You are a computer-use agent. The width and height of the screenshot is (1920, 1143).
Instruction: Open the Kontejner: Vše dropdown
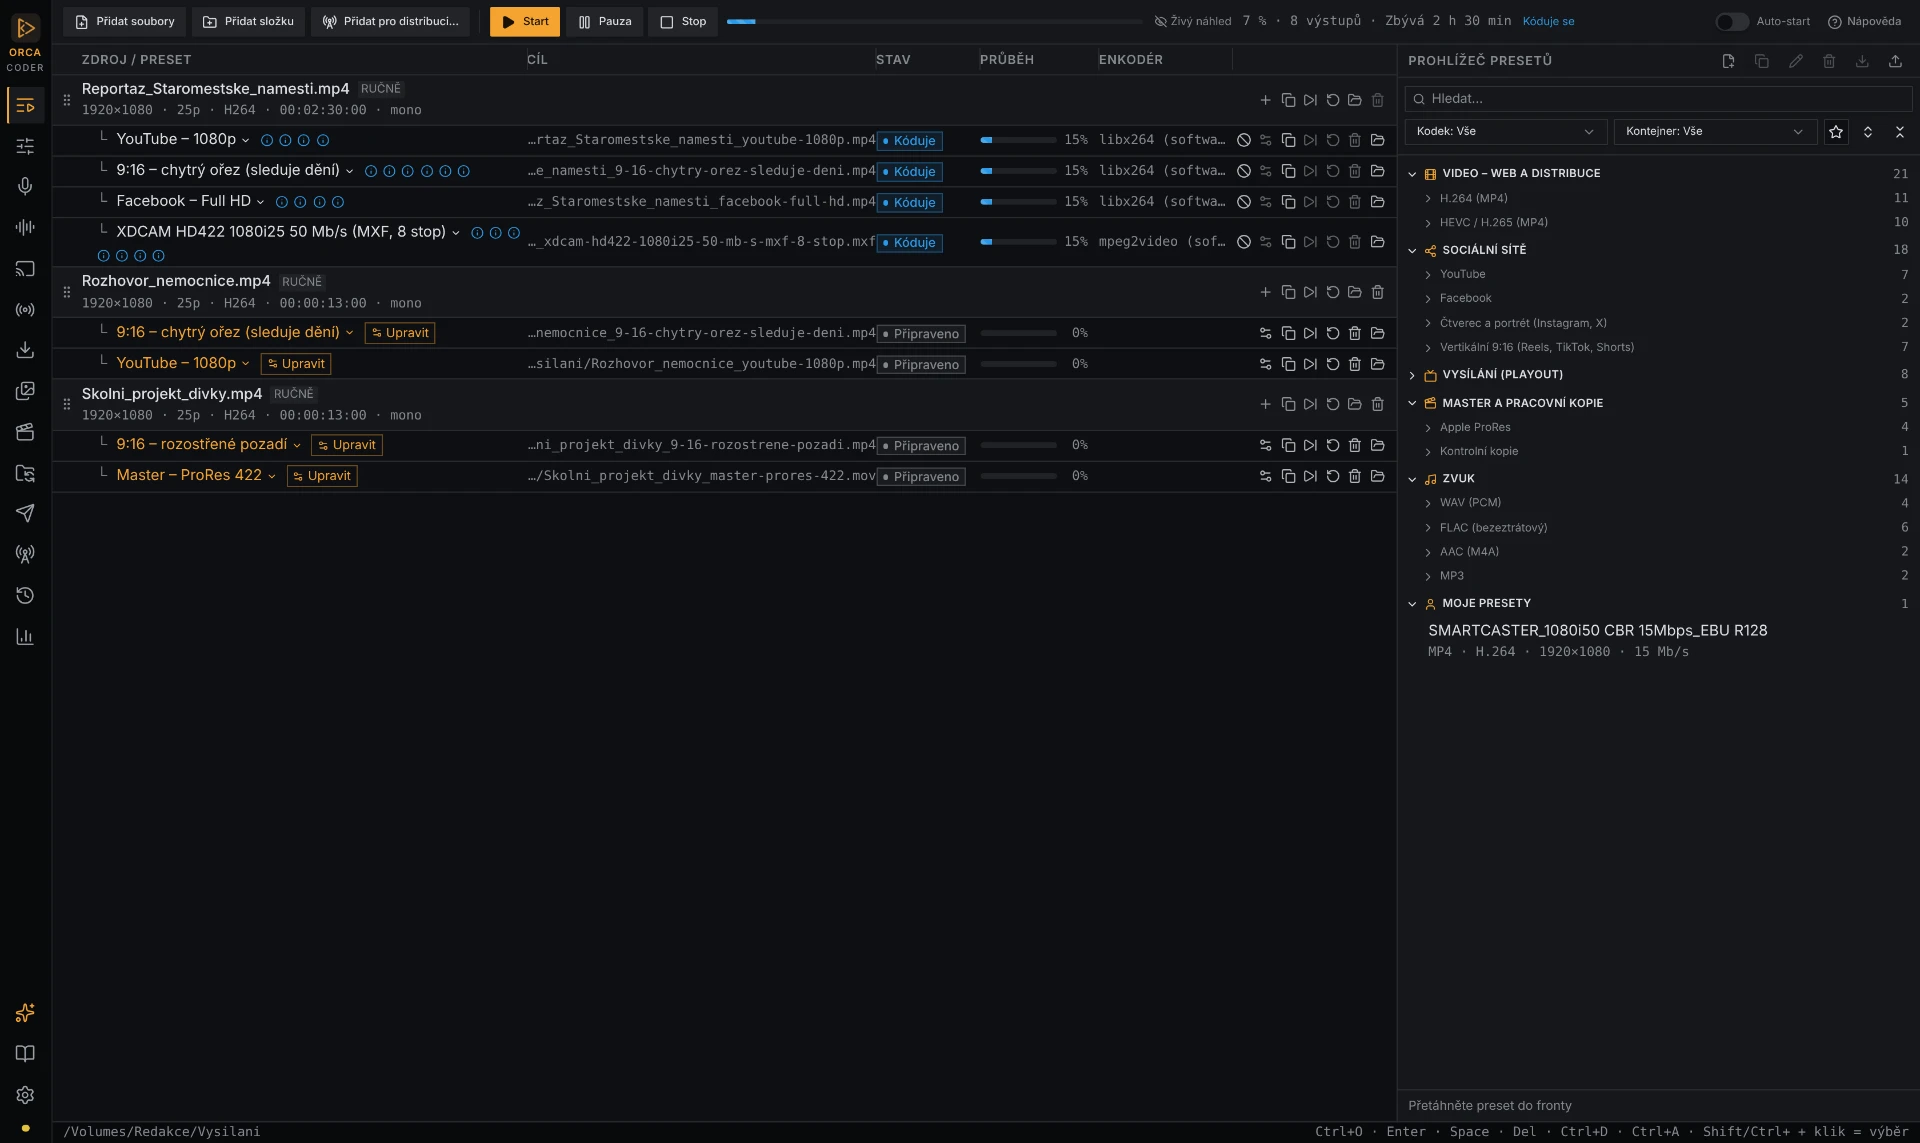pyautogui.click(x=1715, y=132)
